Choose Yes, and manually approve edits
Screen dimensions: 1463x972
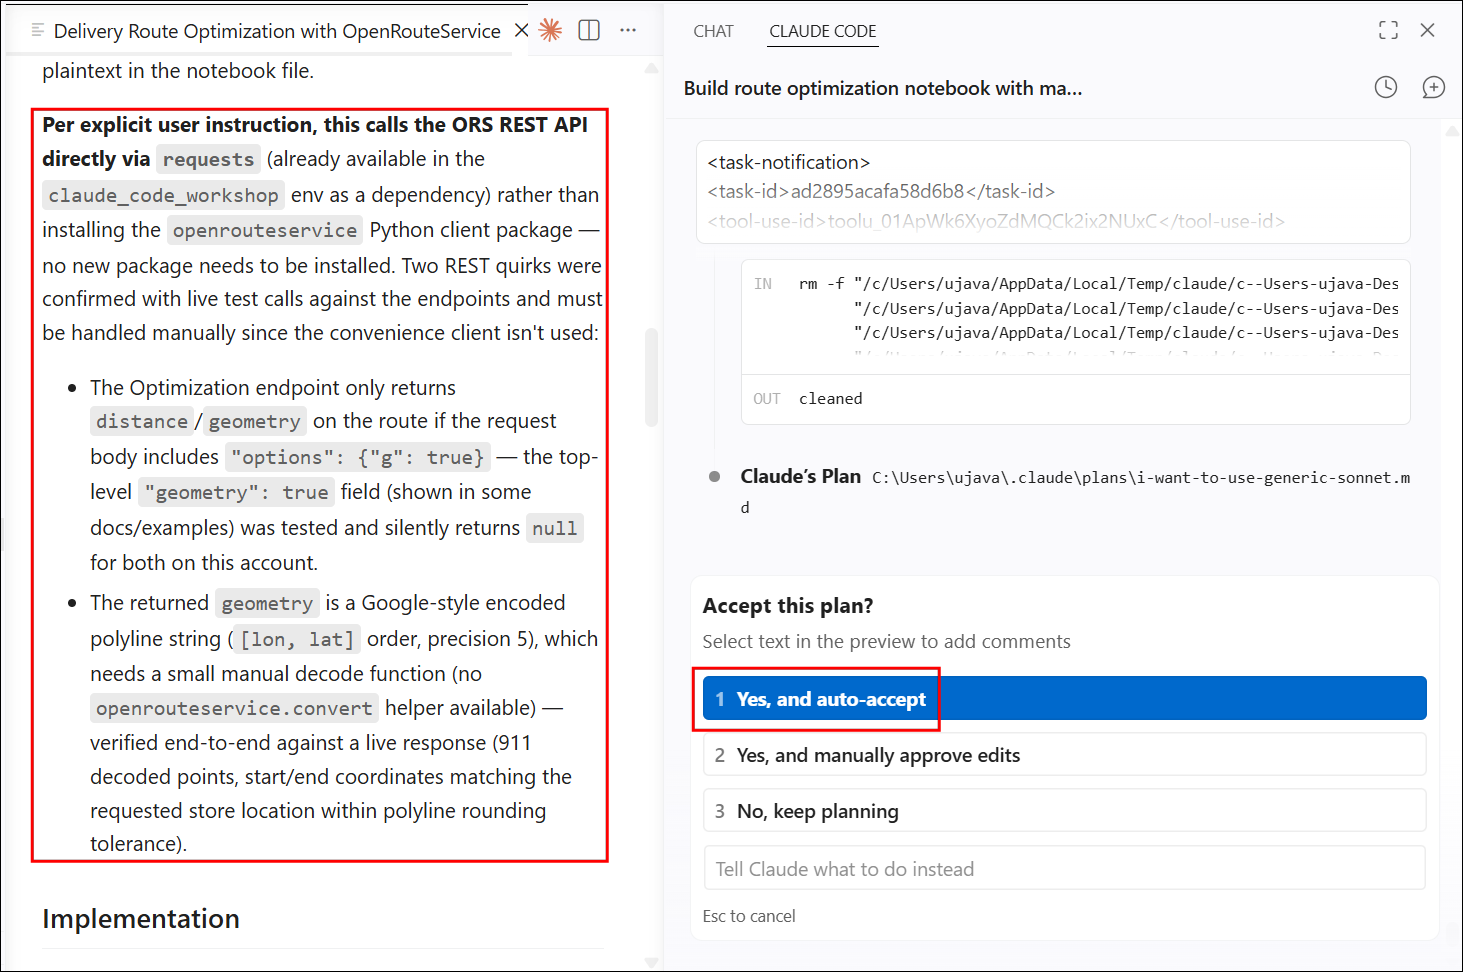click(1064, 755)
